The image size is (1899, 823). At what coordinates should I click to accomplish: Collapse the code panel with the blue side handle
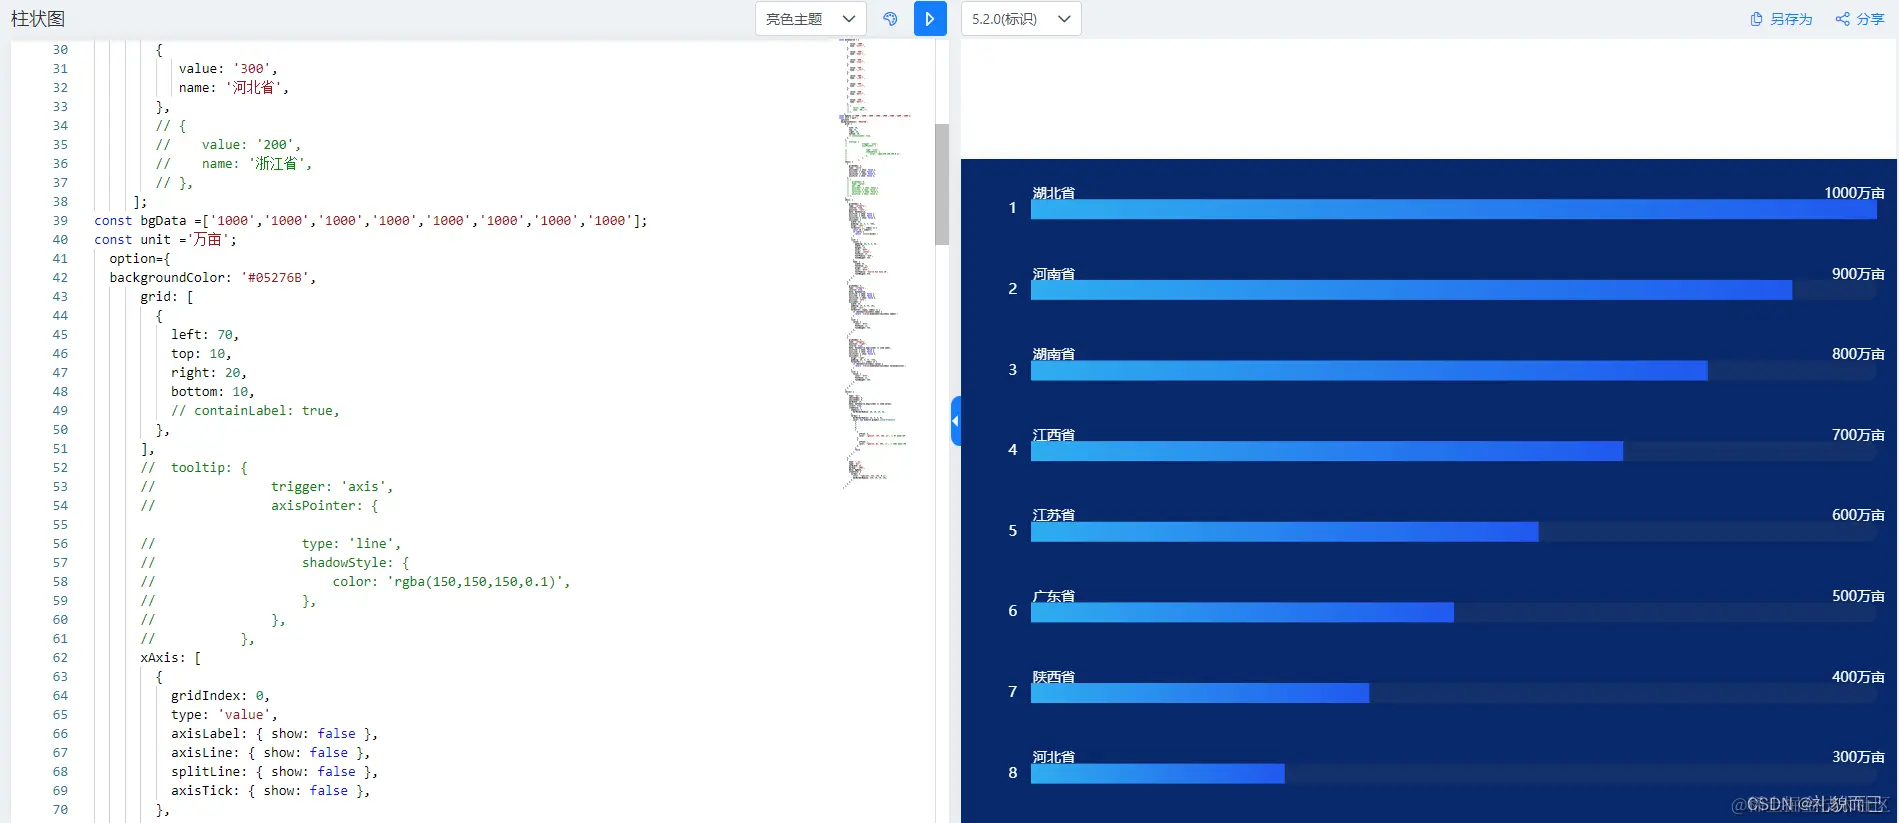tap(955, 421)
